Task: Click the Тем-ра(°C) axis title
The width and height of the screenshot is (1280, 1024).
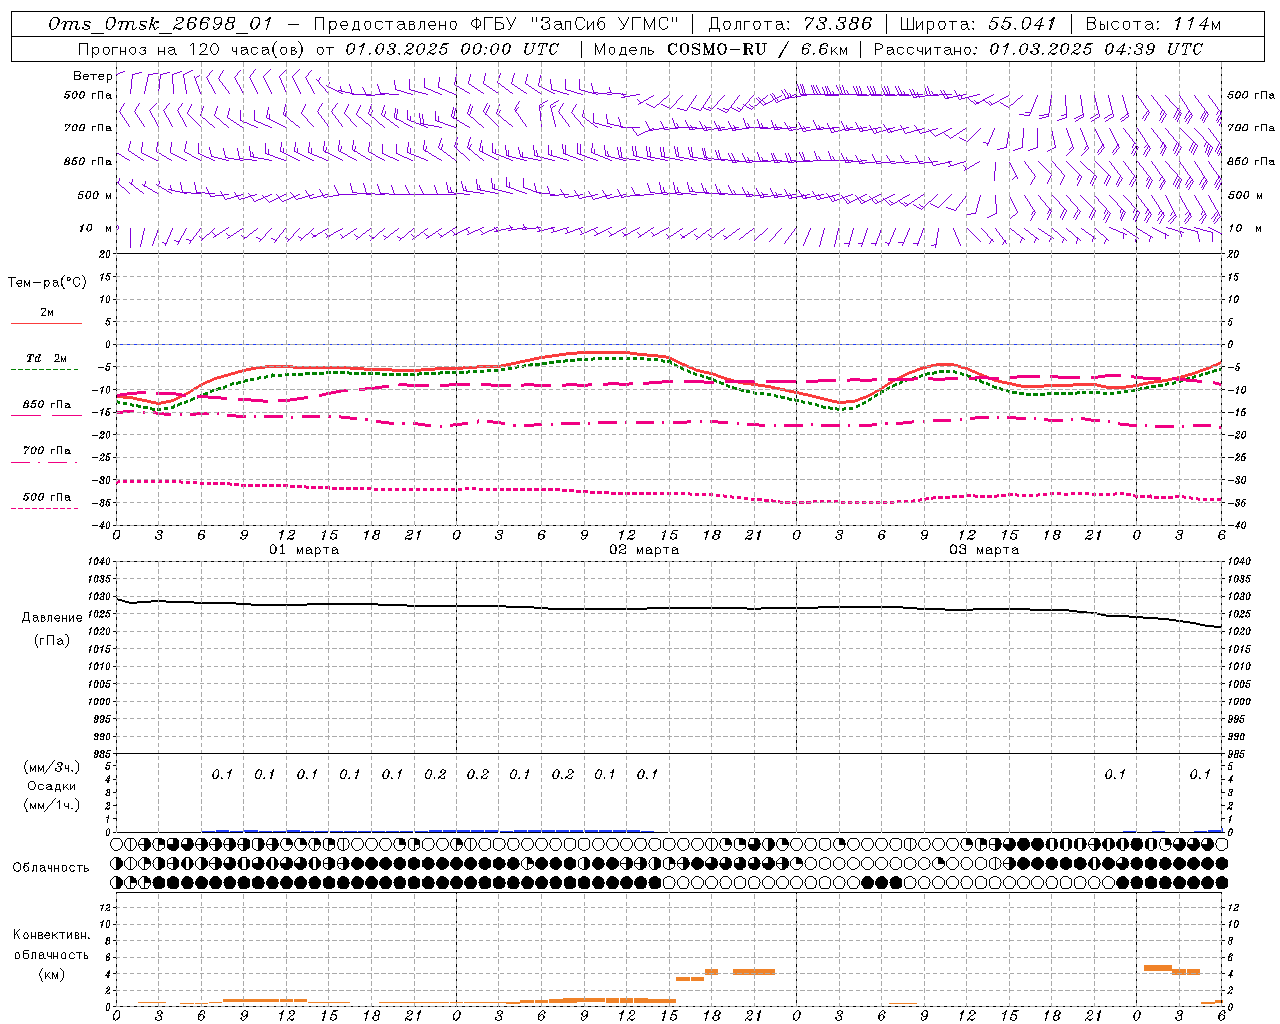Action: 47,283
